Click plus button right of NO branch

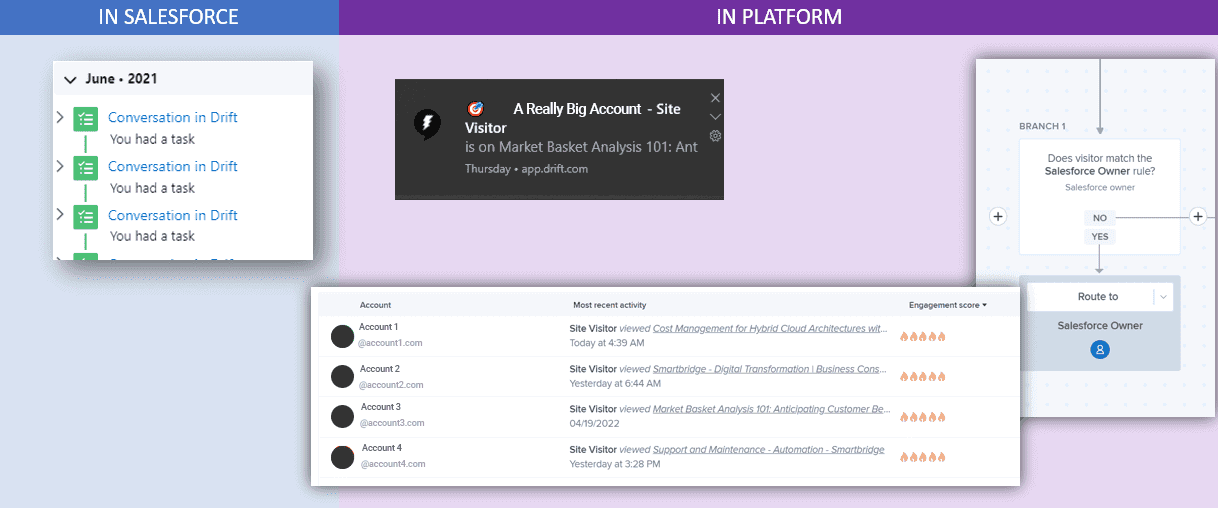pyautogui.click(x=1198, y=216)
